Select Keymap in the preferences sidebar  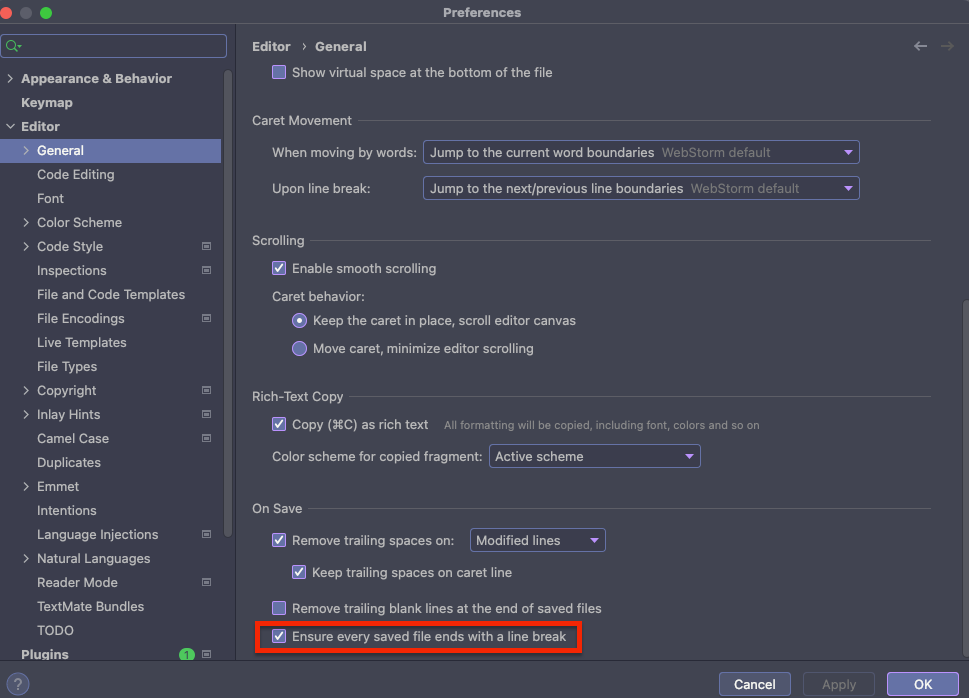click(48, 102)
